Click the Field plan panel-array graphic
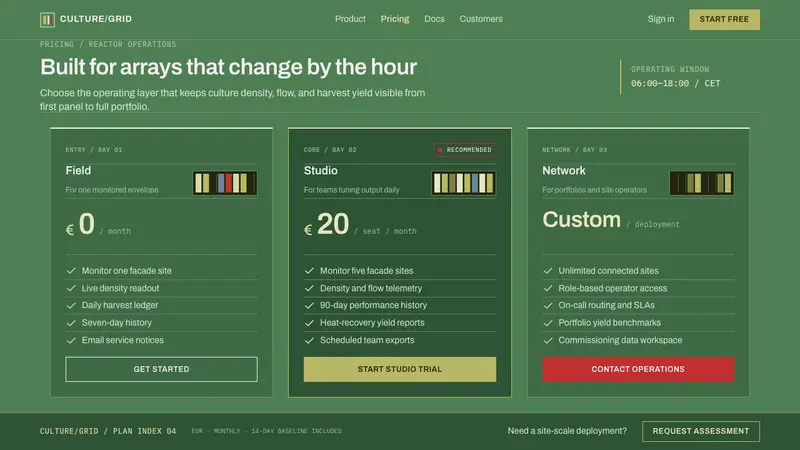The image size is (800, 450). [224, 183]
